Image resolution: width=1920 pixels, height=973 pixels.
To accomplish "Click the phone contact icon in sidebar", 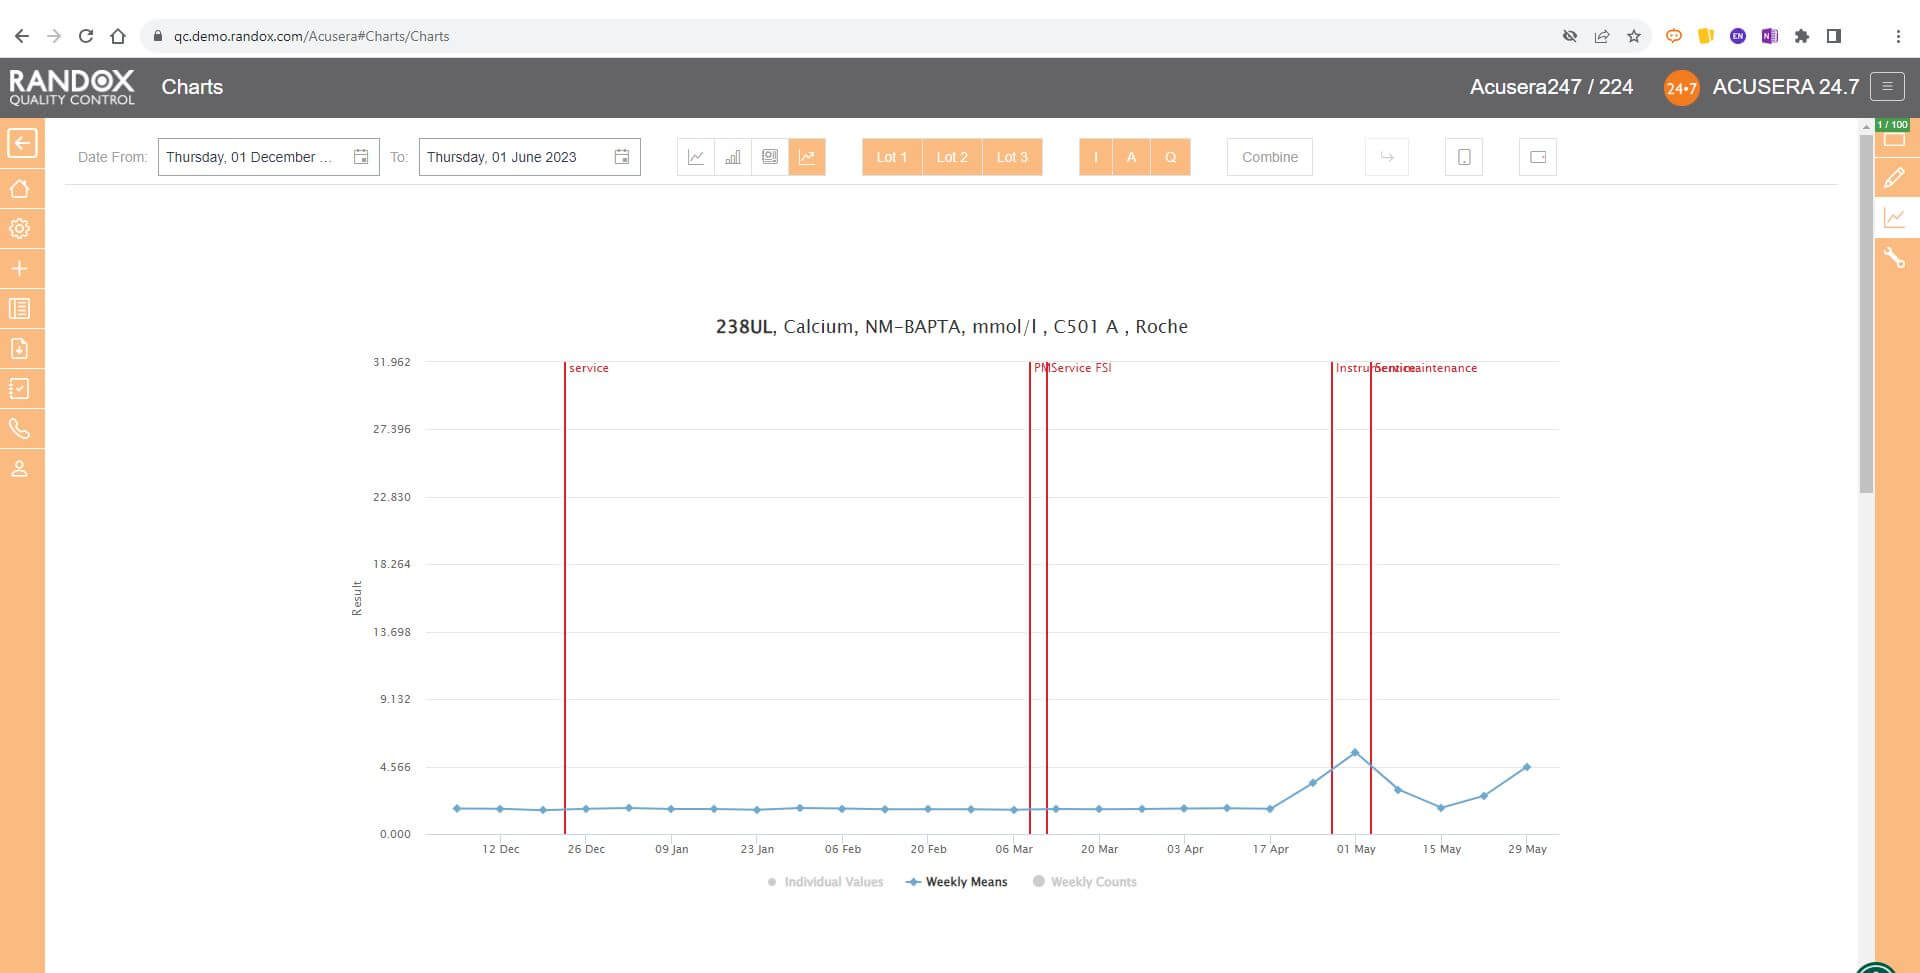I will pos(20,429).
